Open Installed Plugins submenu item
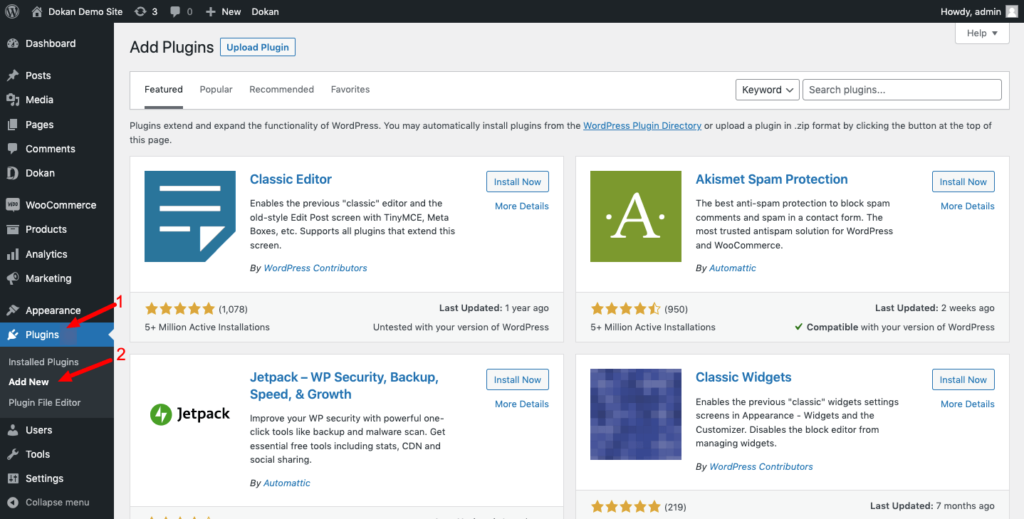This screenshot has width=1024, height=519. point(43,362)
